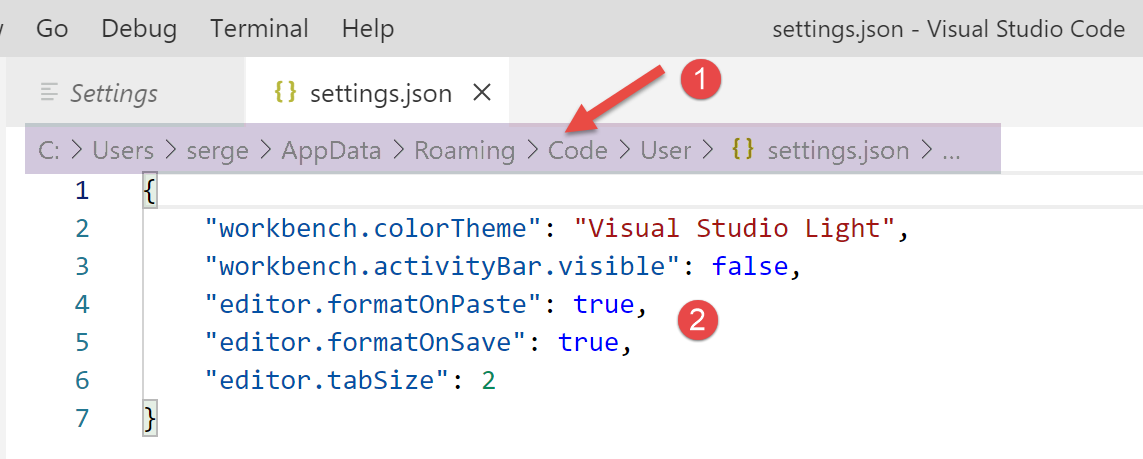Image resolution: width=1143 pixels, height=459 pixels.
Task: Expand the Roaming breadcrumb folder
Action: [464, 151]
